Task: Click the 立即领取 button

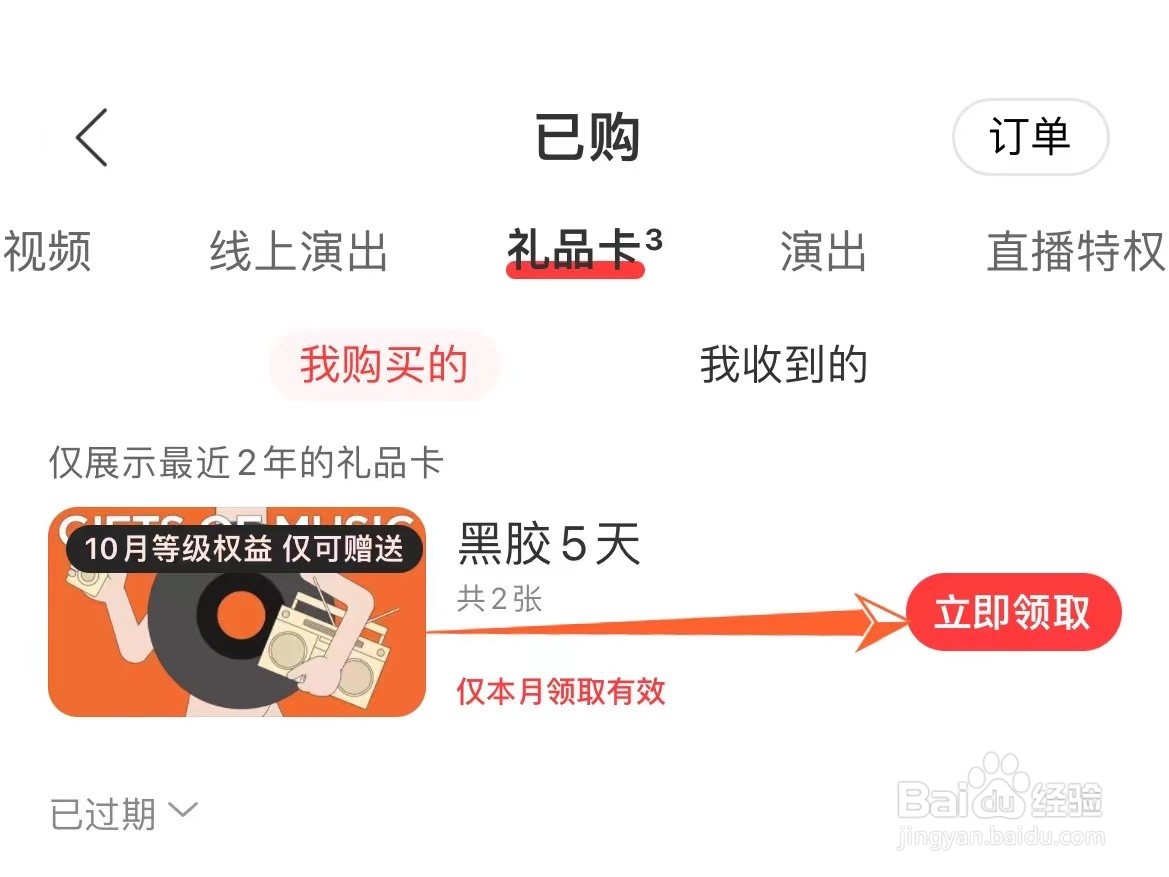Action: 1014,612
